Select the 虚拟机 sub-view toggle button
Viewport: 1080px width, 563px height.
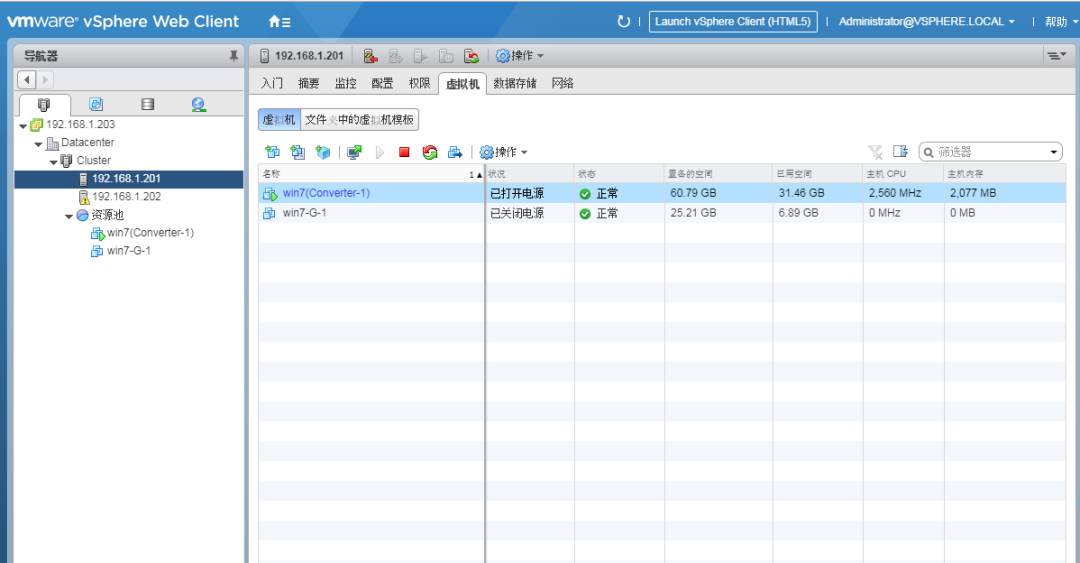pos(279,120)
